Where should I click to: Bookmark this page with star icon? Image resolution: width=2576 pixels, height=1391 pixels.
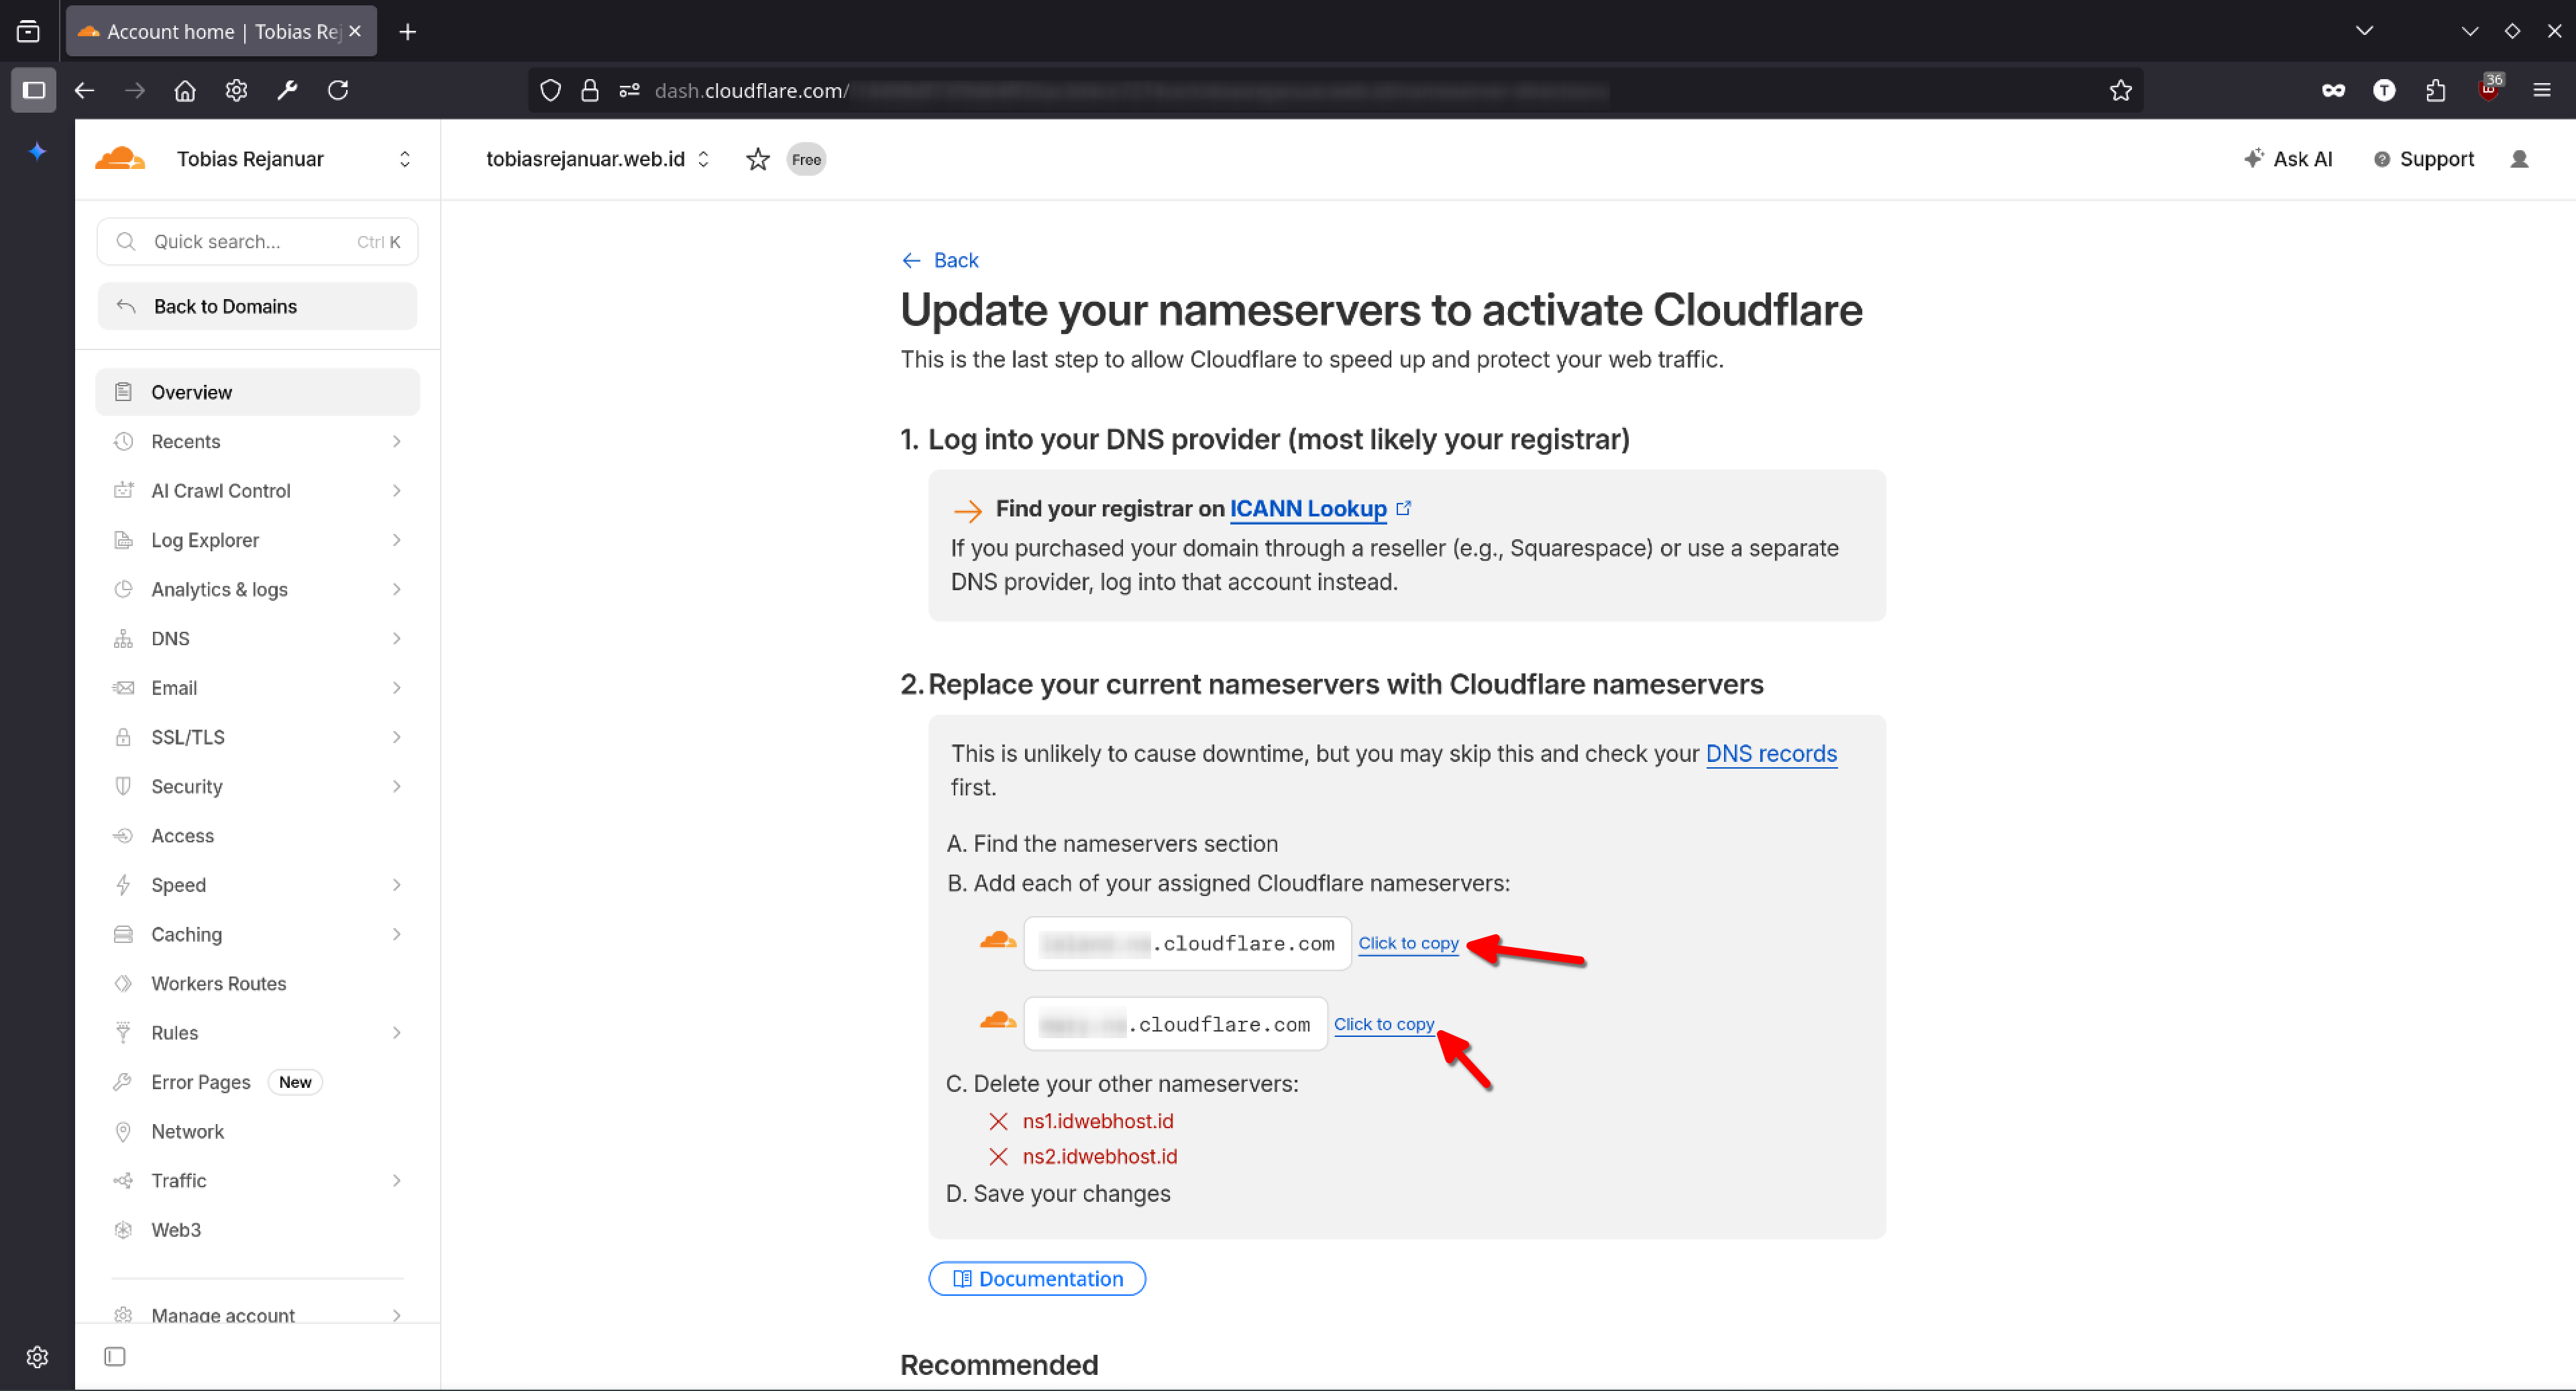coord(2120,90)
